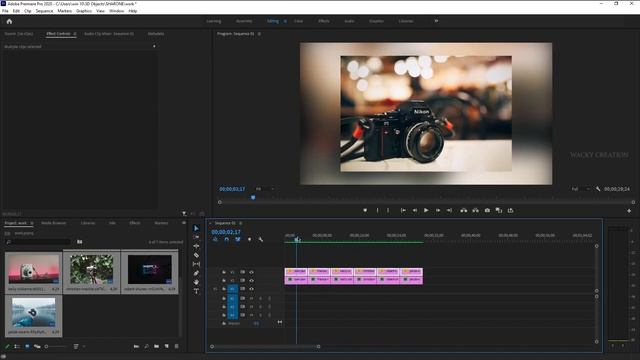Switch to Media Browser tab
Image resolution: width=640 pixels, height=360 pixels.
[x=53, y=223]
